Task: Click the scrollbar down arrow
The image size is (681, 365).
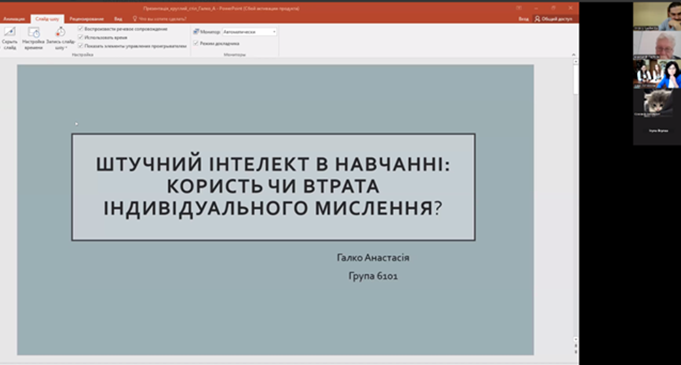Action: (576, 338)
